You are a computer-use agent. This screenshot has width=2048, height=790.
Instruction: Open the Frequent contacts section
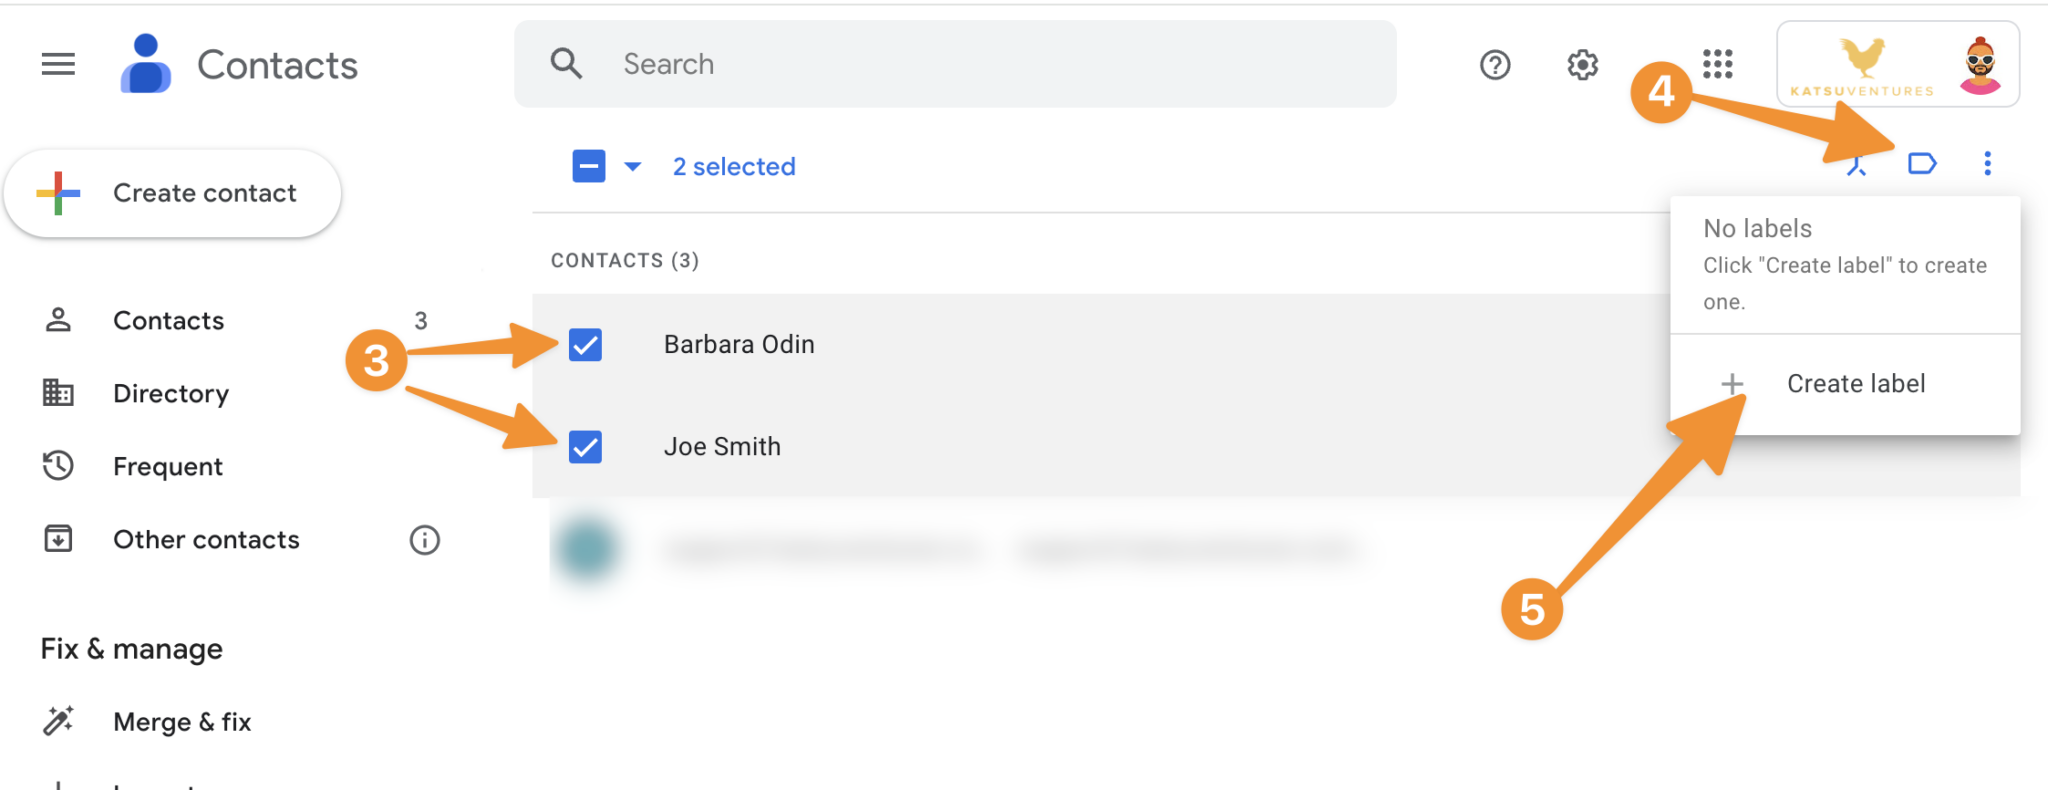point(168,466)
